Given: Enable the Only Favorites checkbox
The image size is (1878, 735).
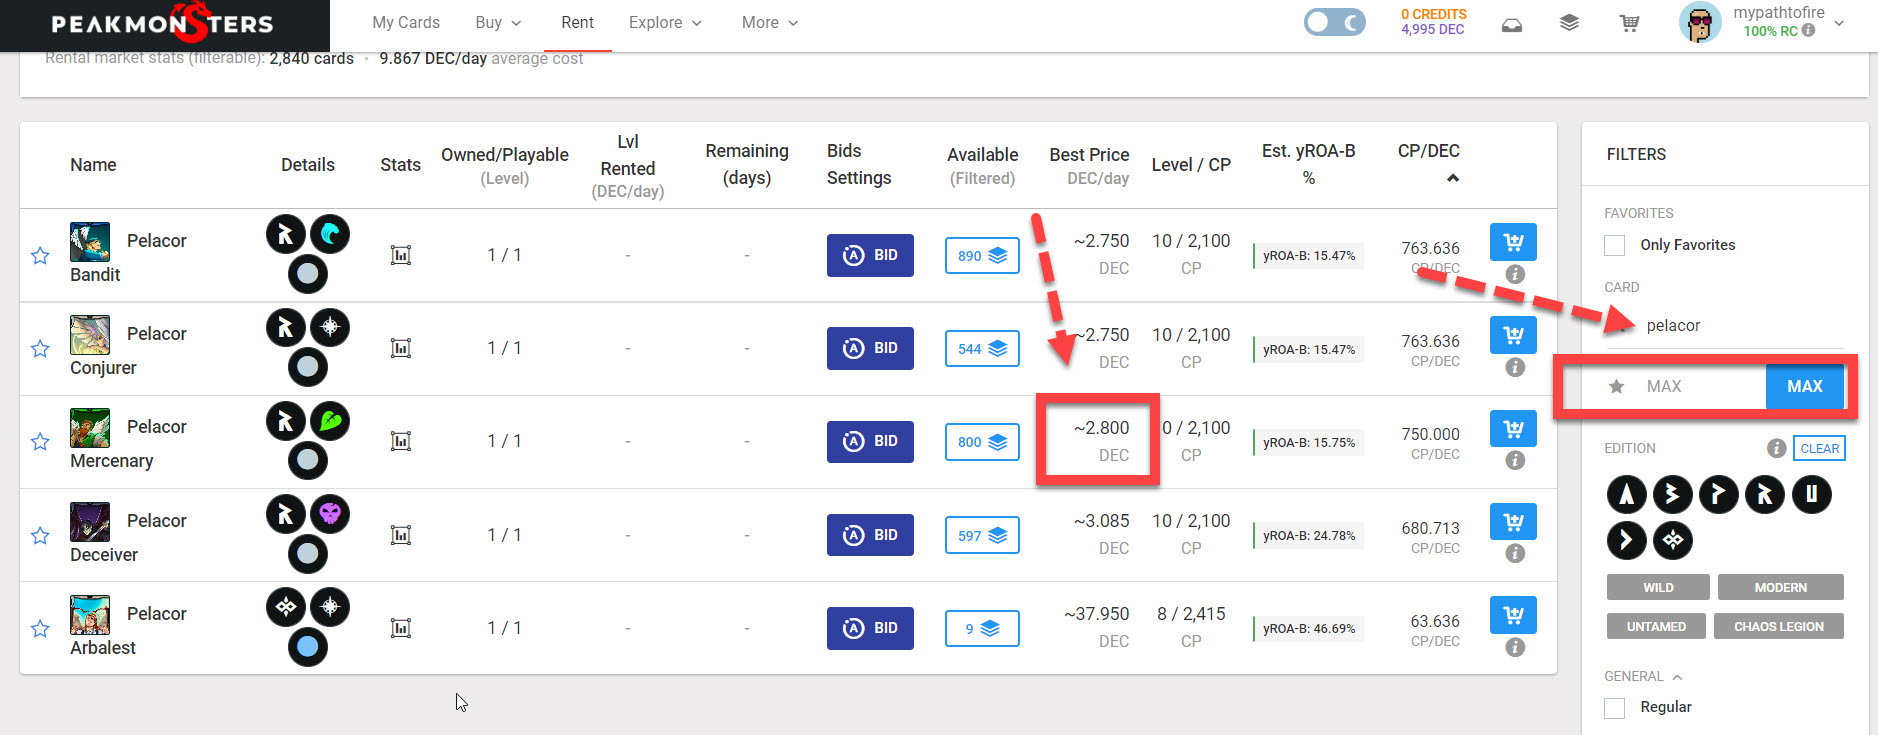Looking at the screenshot, I should (x=1614, y=245).
